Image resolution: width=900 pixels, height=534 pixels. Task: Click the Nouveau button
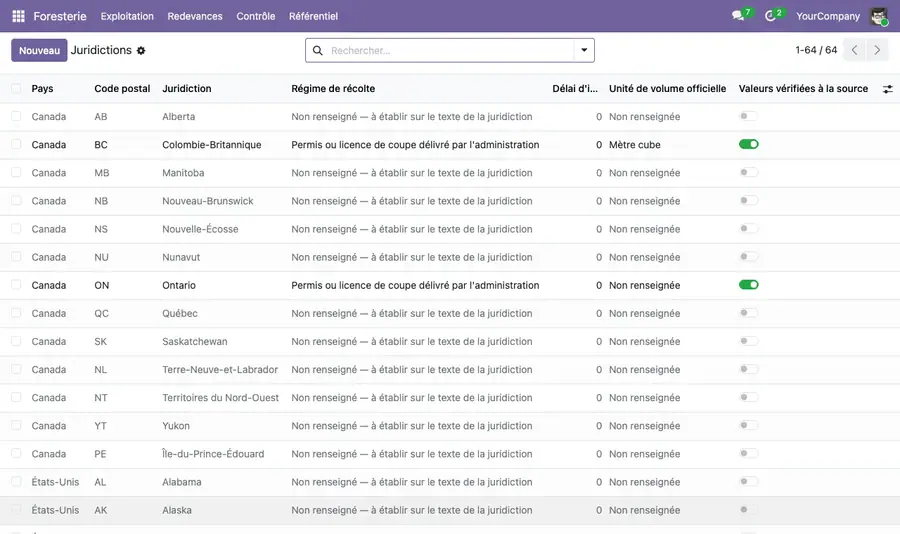point(39,51)
